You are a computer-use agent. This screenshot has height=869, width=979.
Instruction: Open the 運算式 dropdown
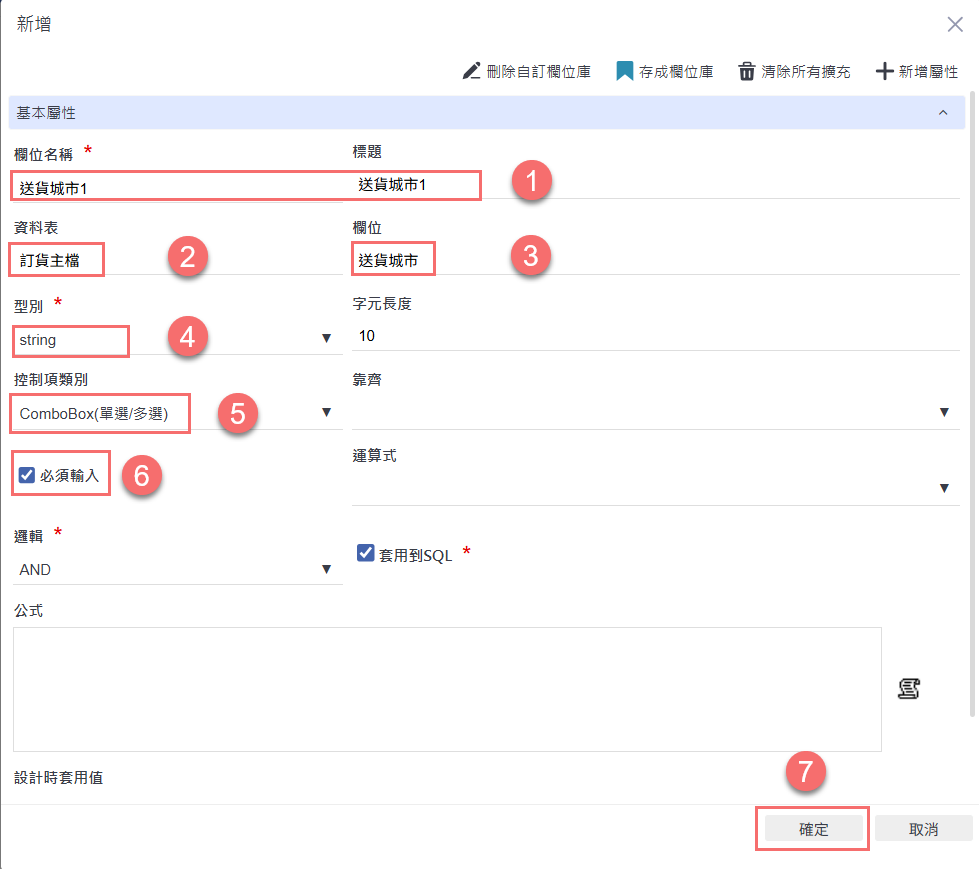(x=655, y=488)
